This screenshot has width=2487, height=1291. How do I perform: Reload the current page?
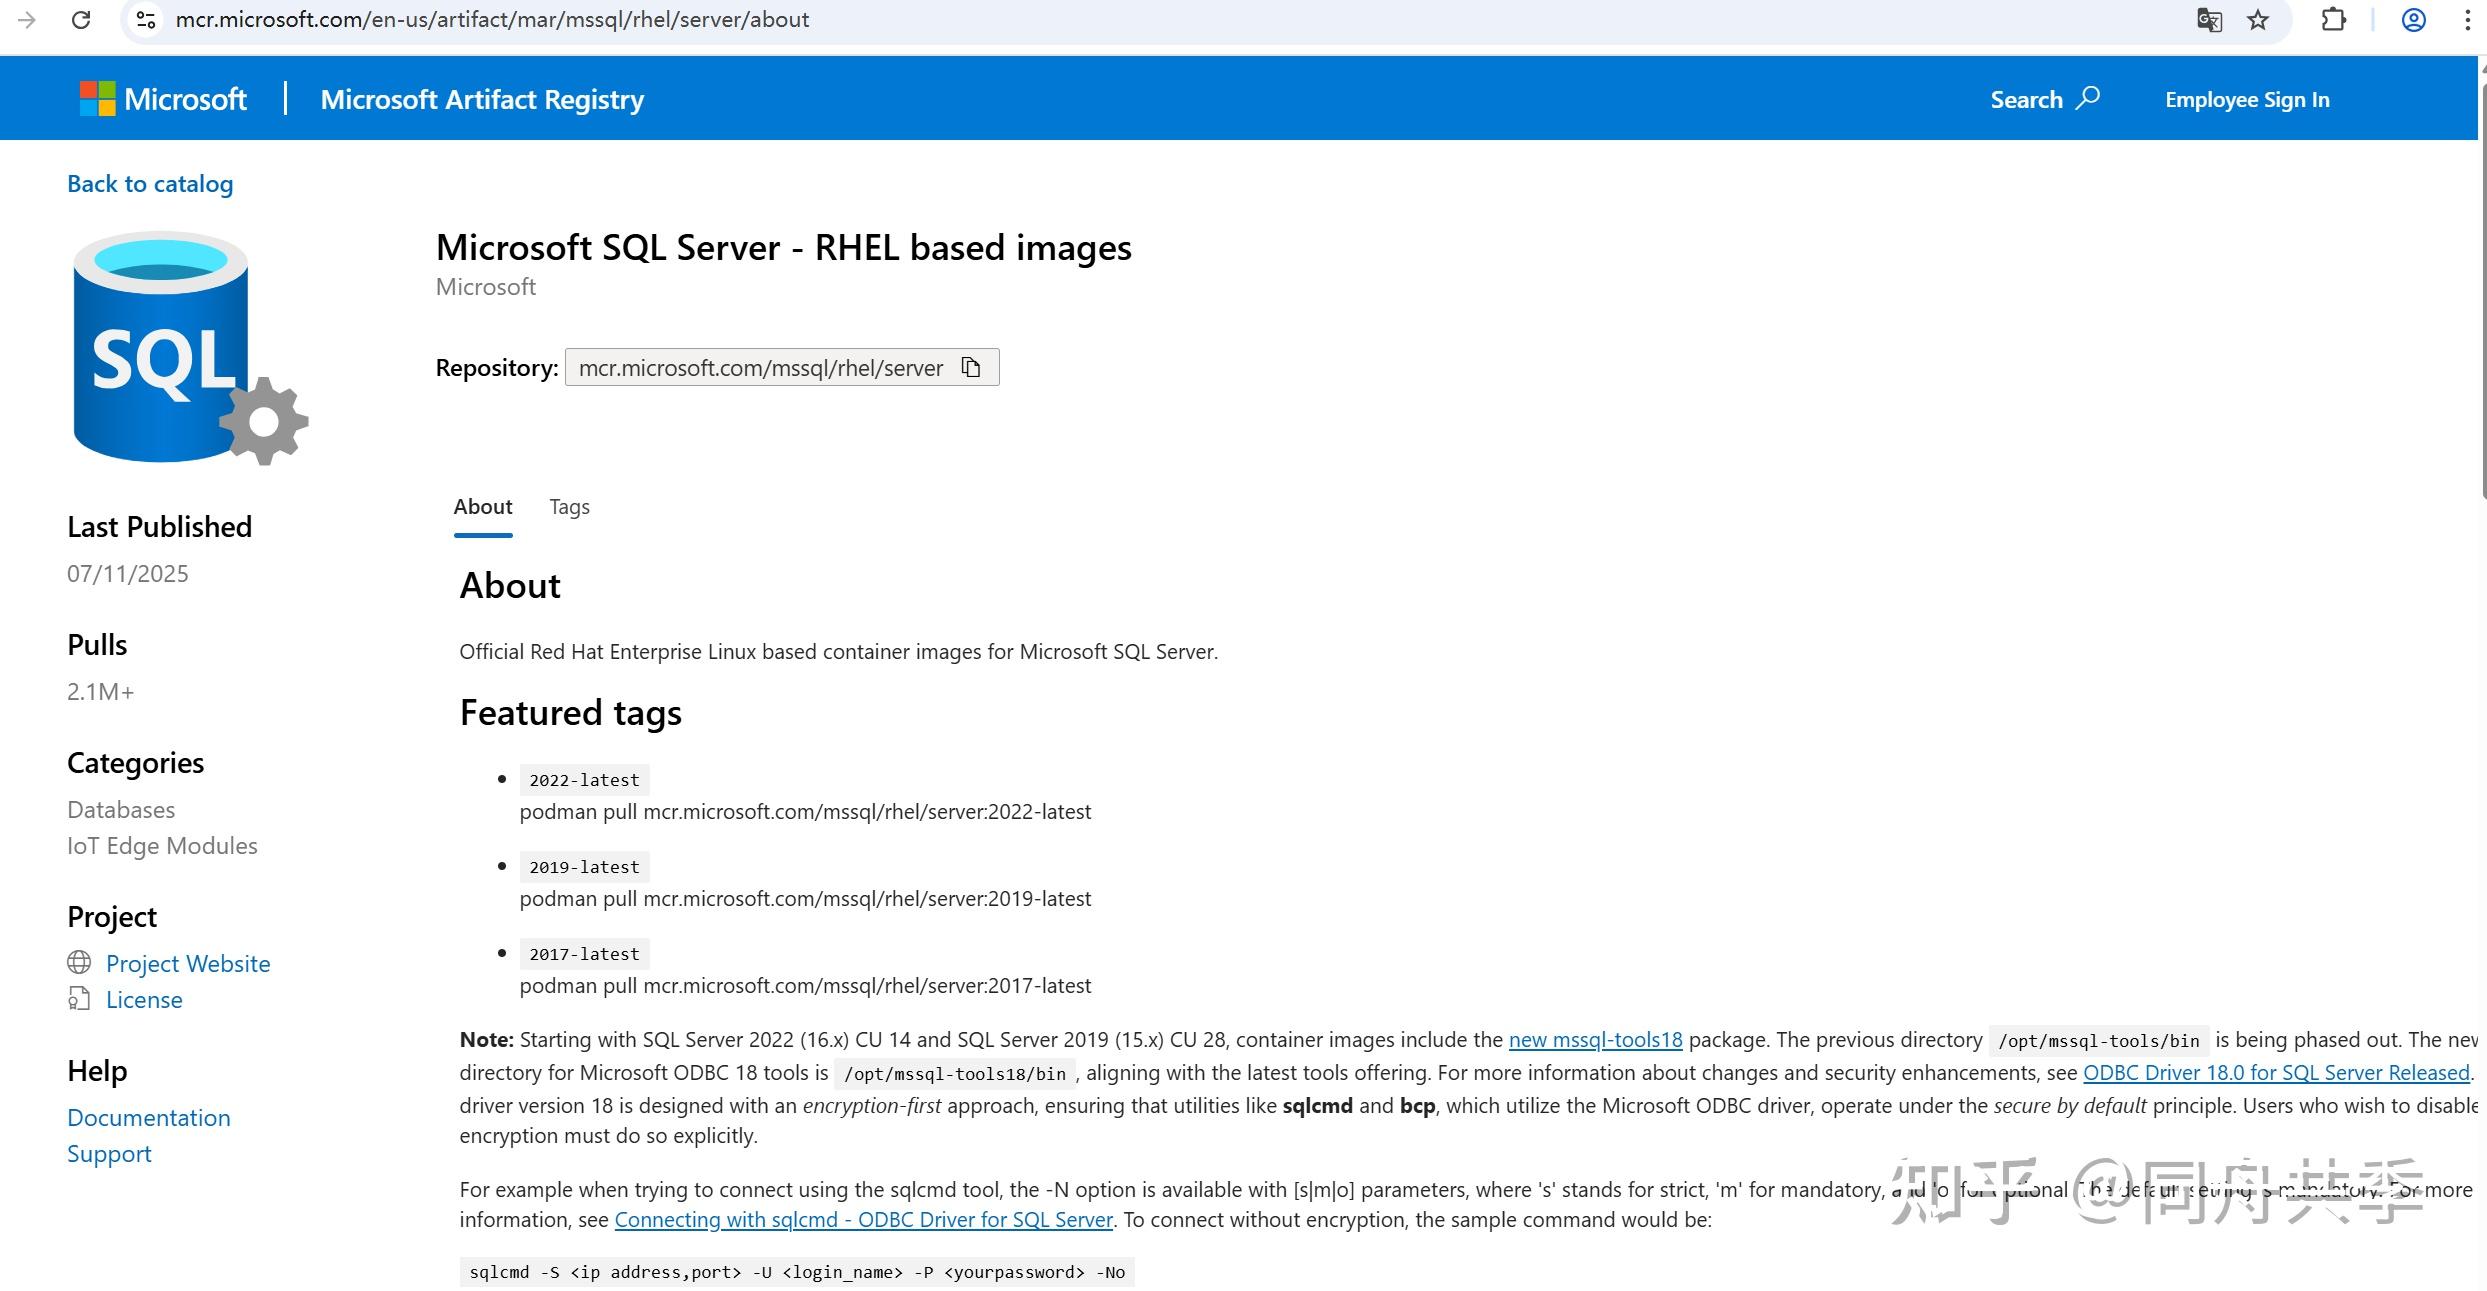82,19
